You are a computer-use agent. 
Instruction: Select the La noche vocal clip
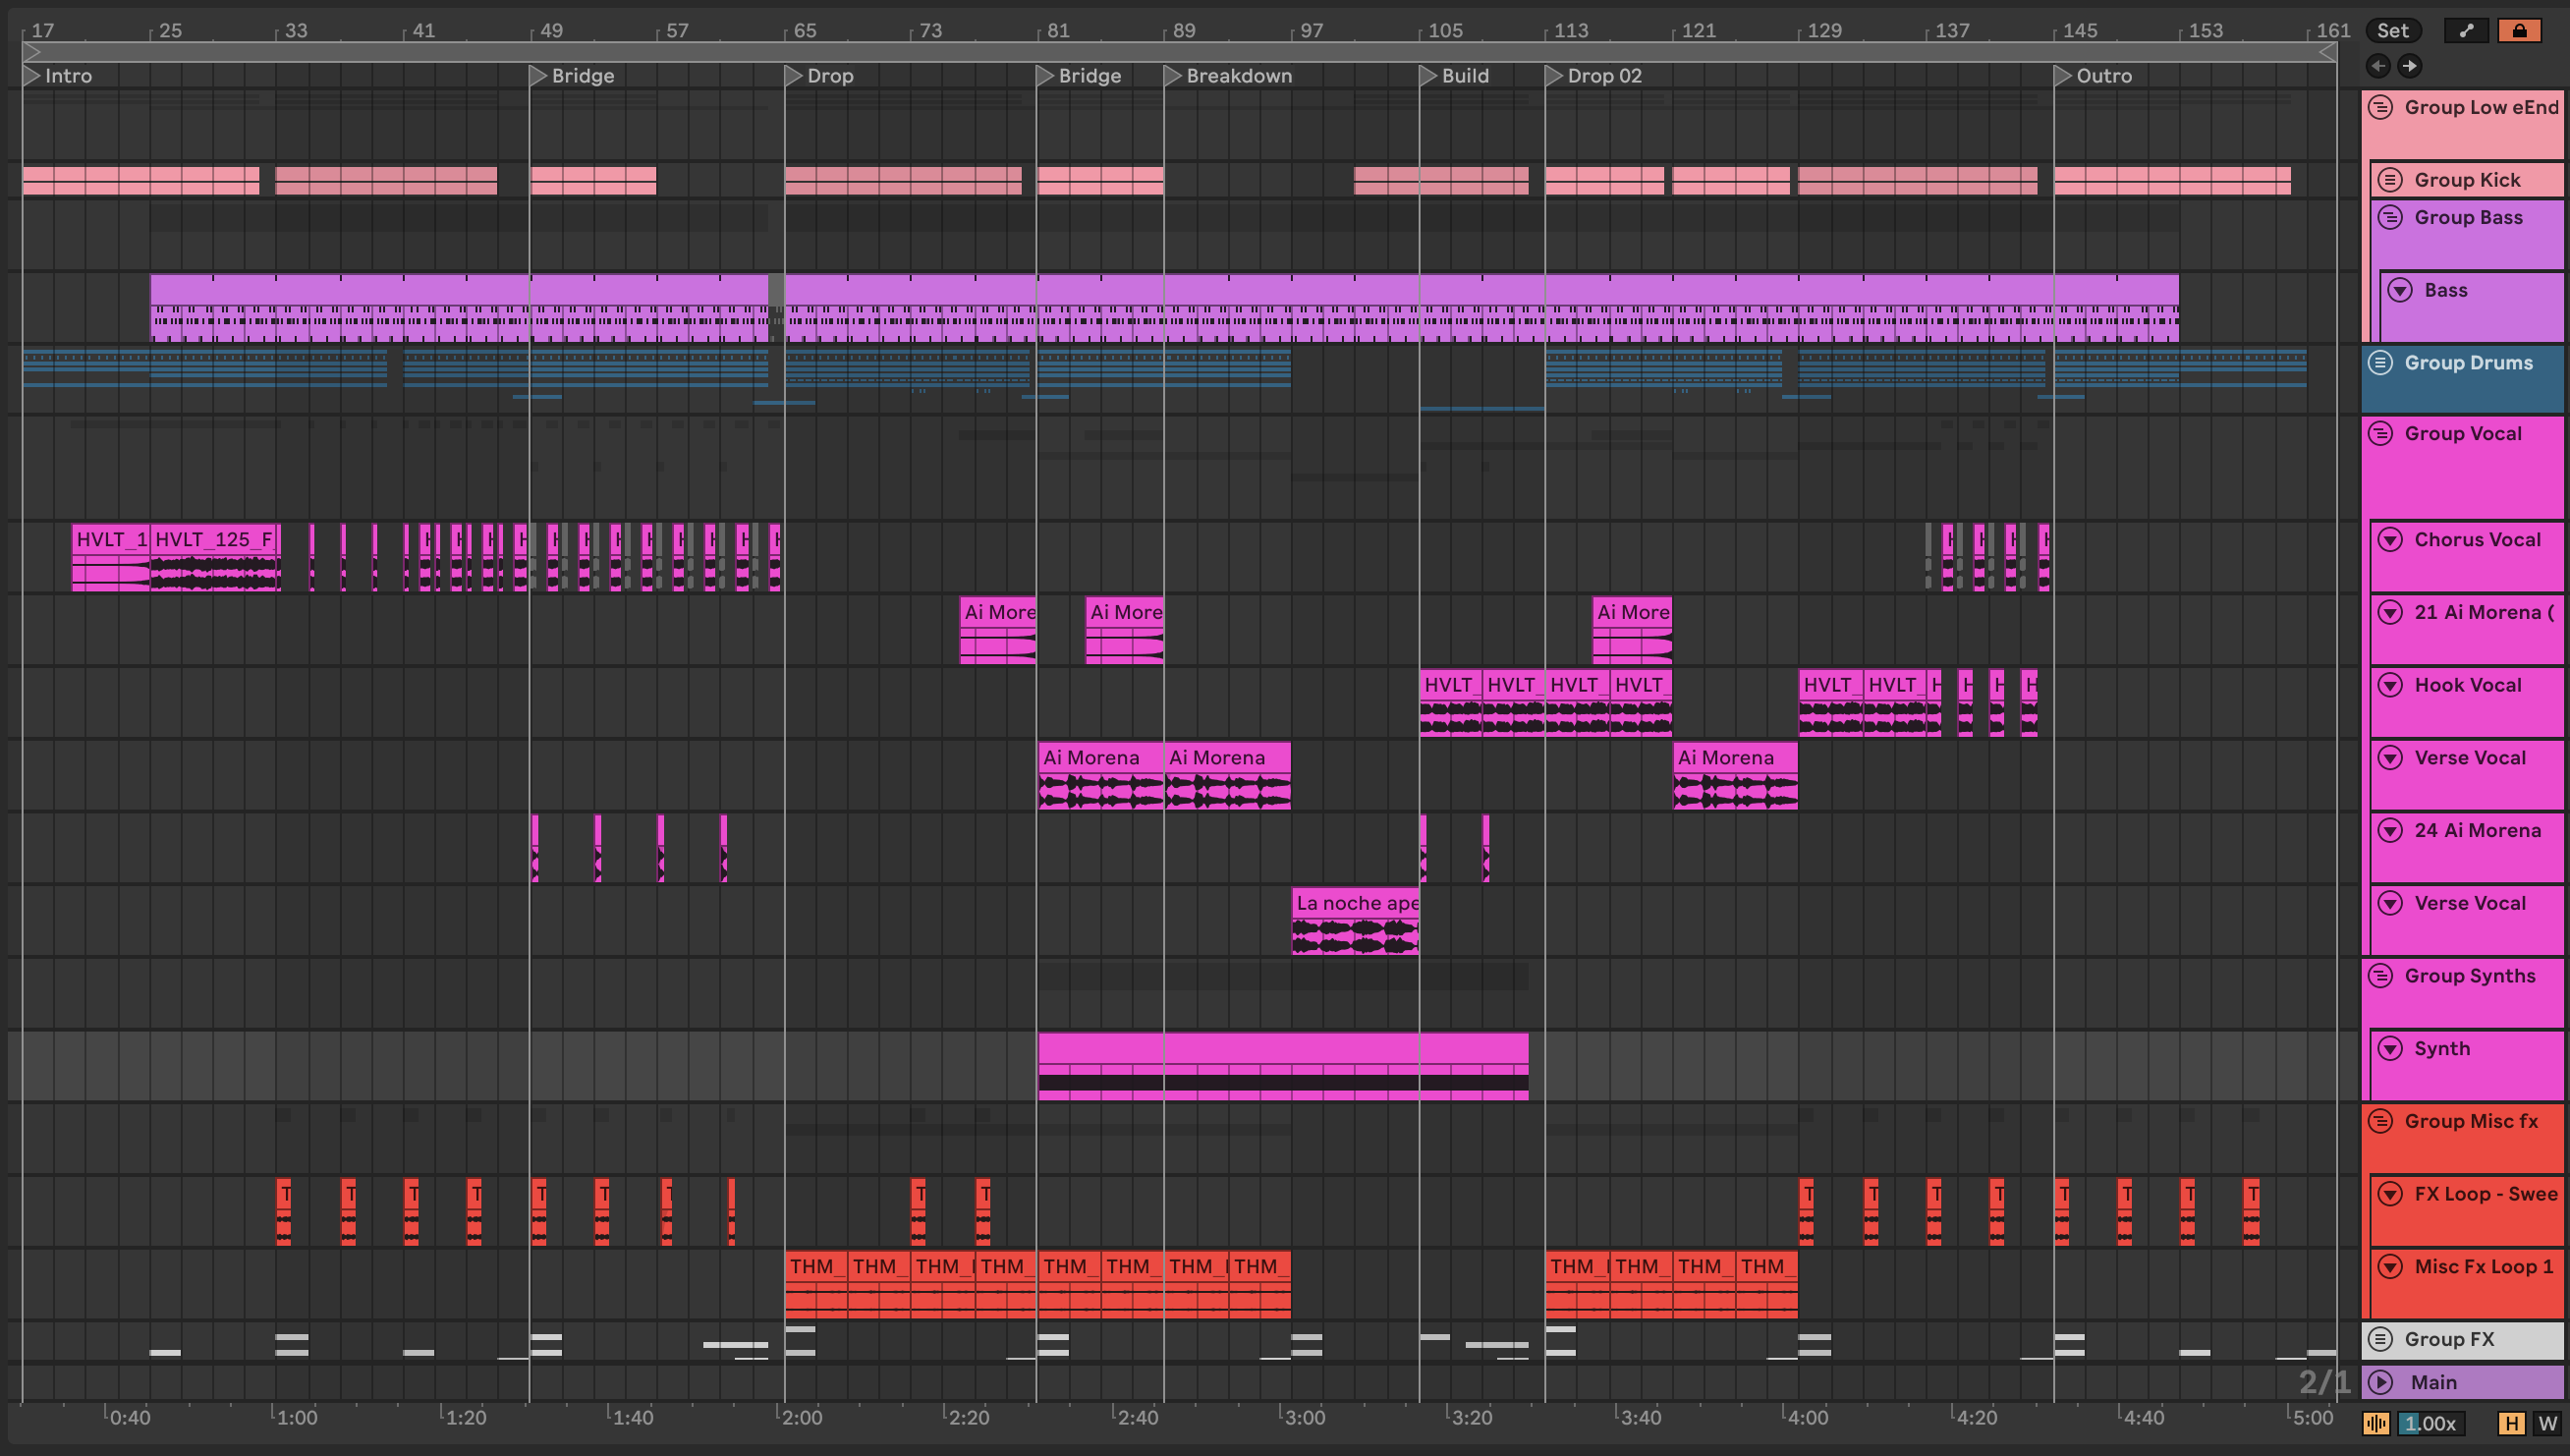tap(1354, 903)
